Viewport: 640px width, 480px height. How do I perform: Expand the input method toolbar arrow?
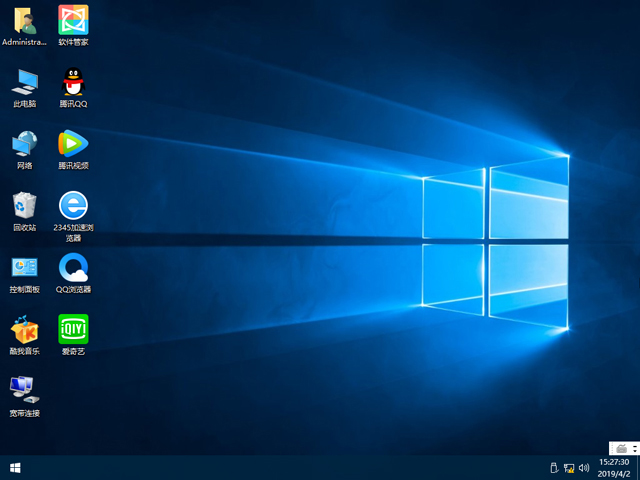click(632, 447)
